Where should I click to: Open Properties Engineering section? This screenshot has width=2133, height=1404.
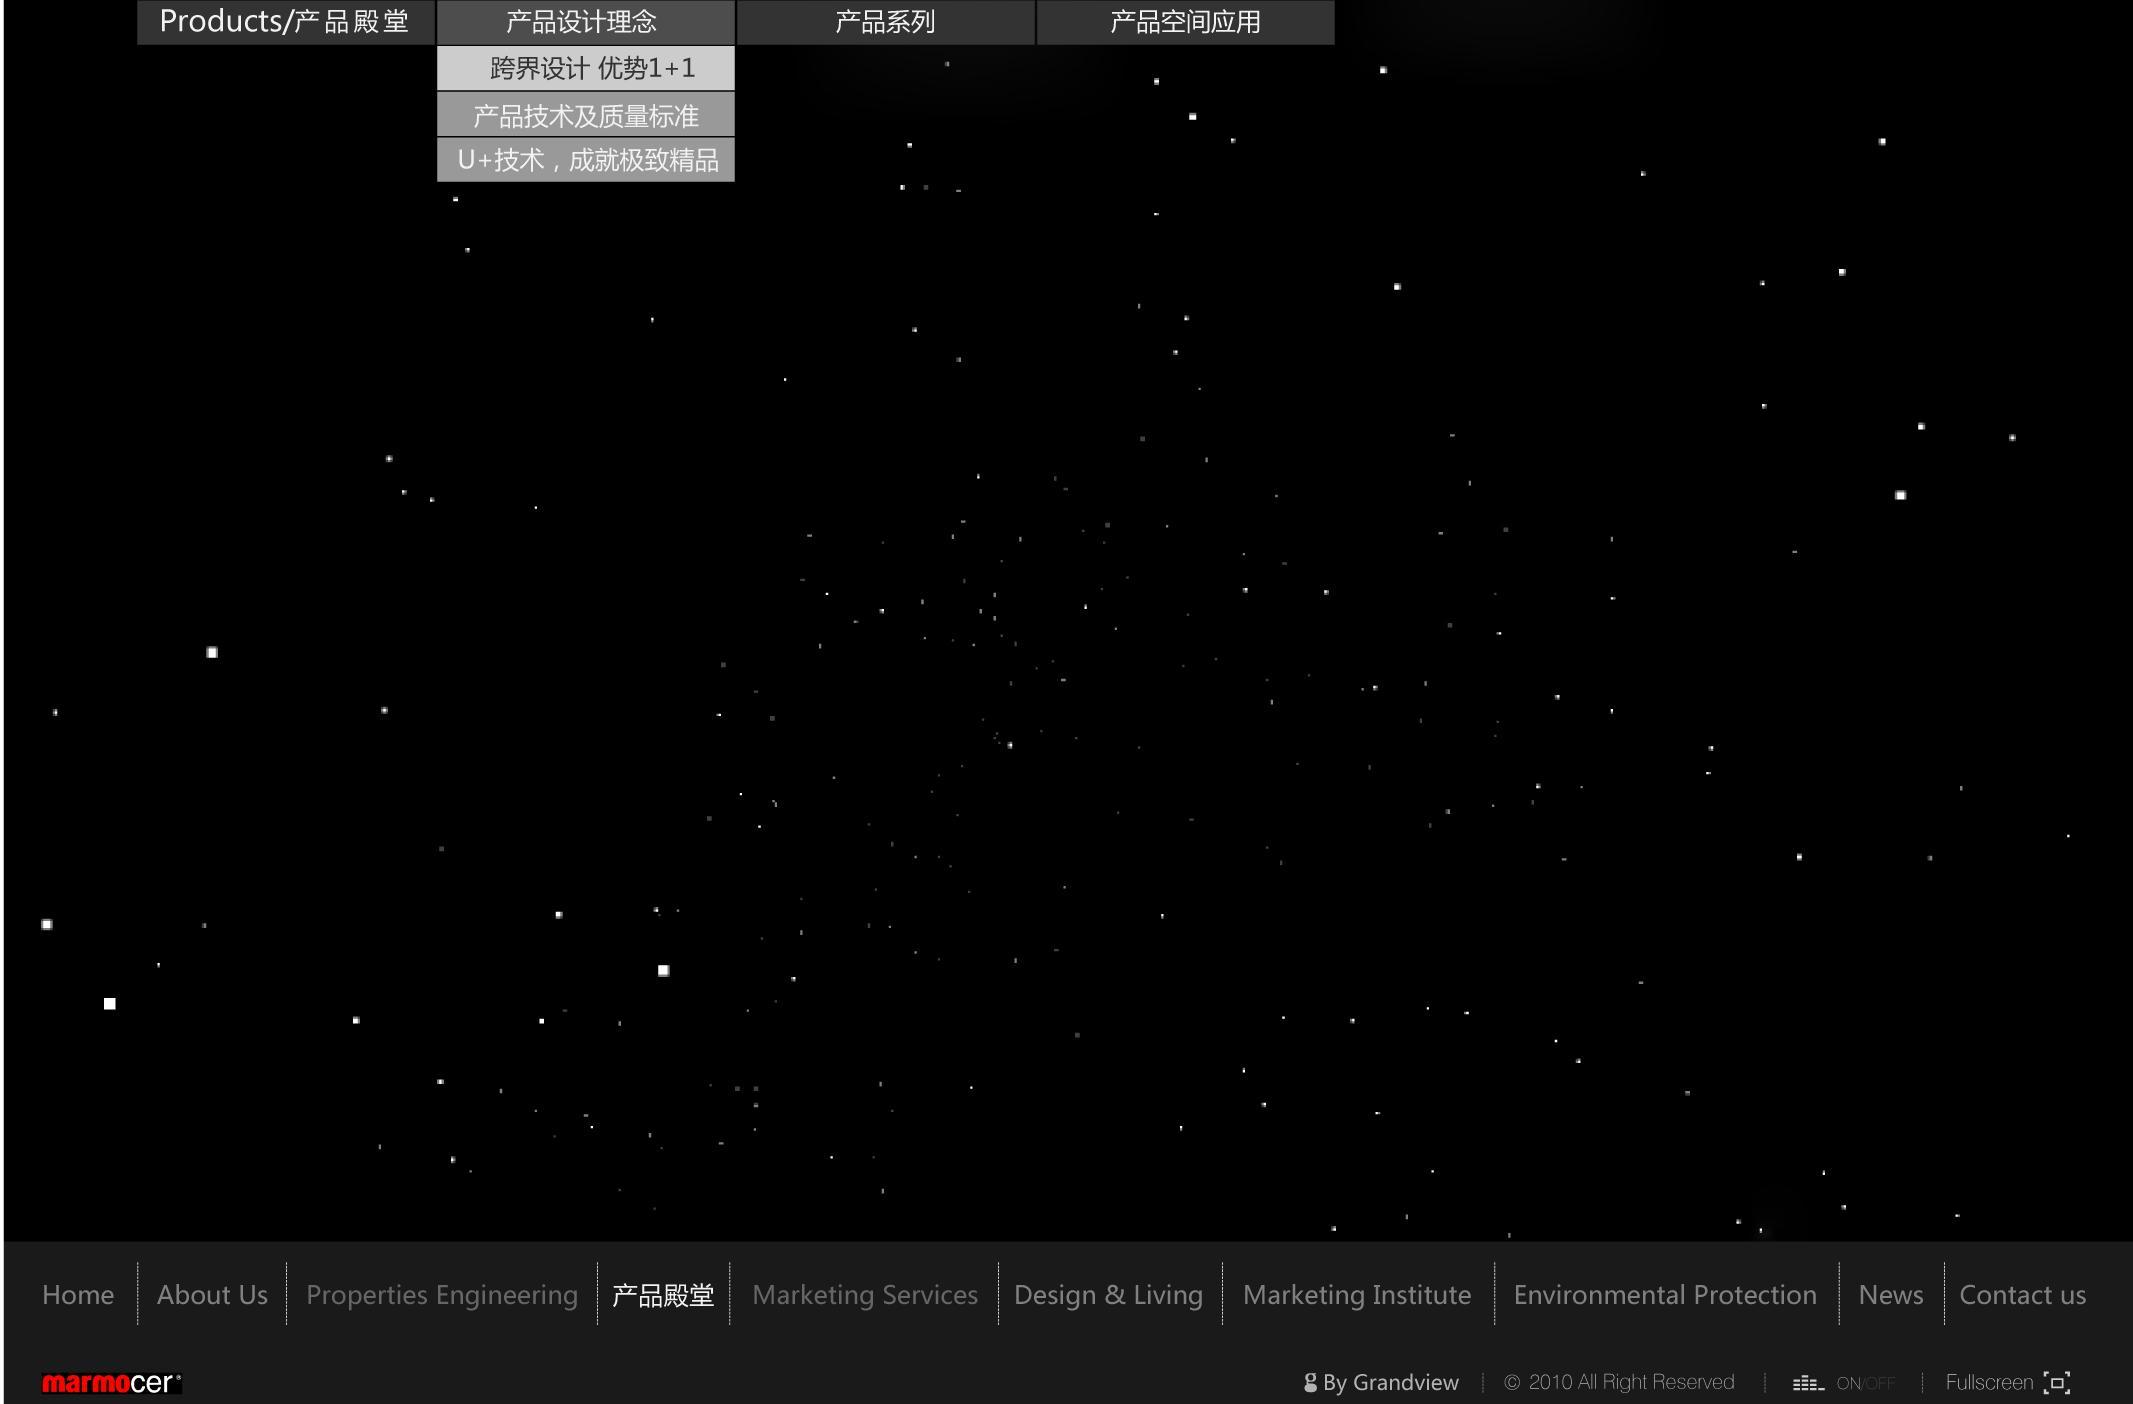click(x=442, y=1294)
